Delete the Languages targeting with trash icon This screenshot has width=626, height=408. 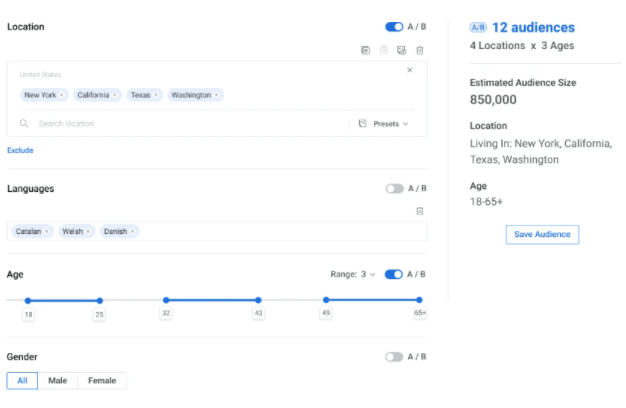pos(420,211)
